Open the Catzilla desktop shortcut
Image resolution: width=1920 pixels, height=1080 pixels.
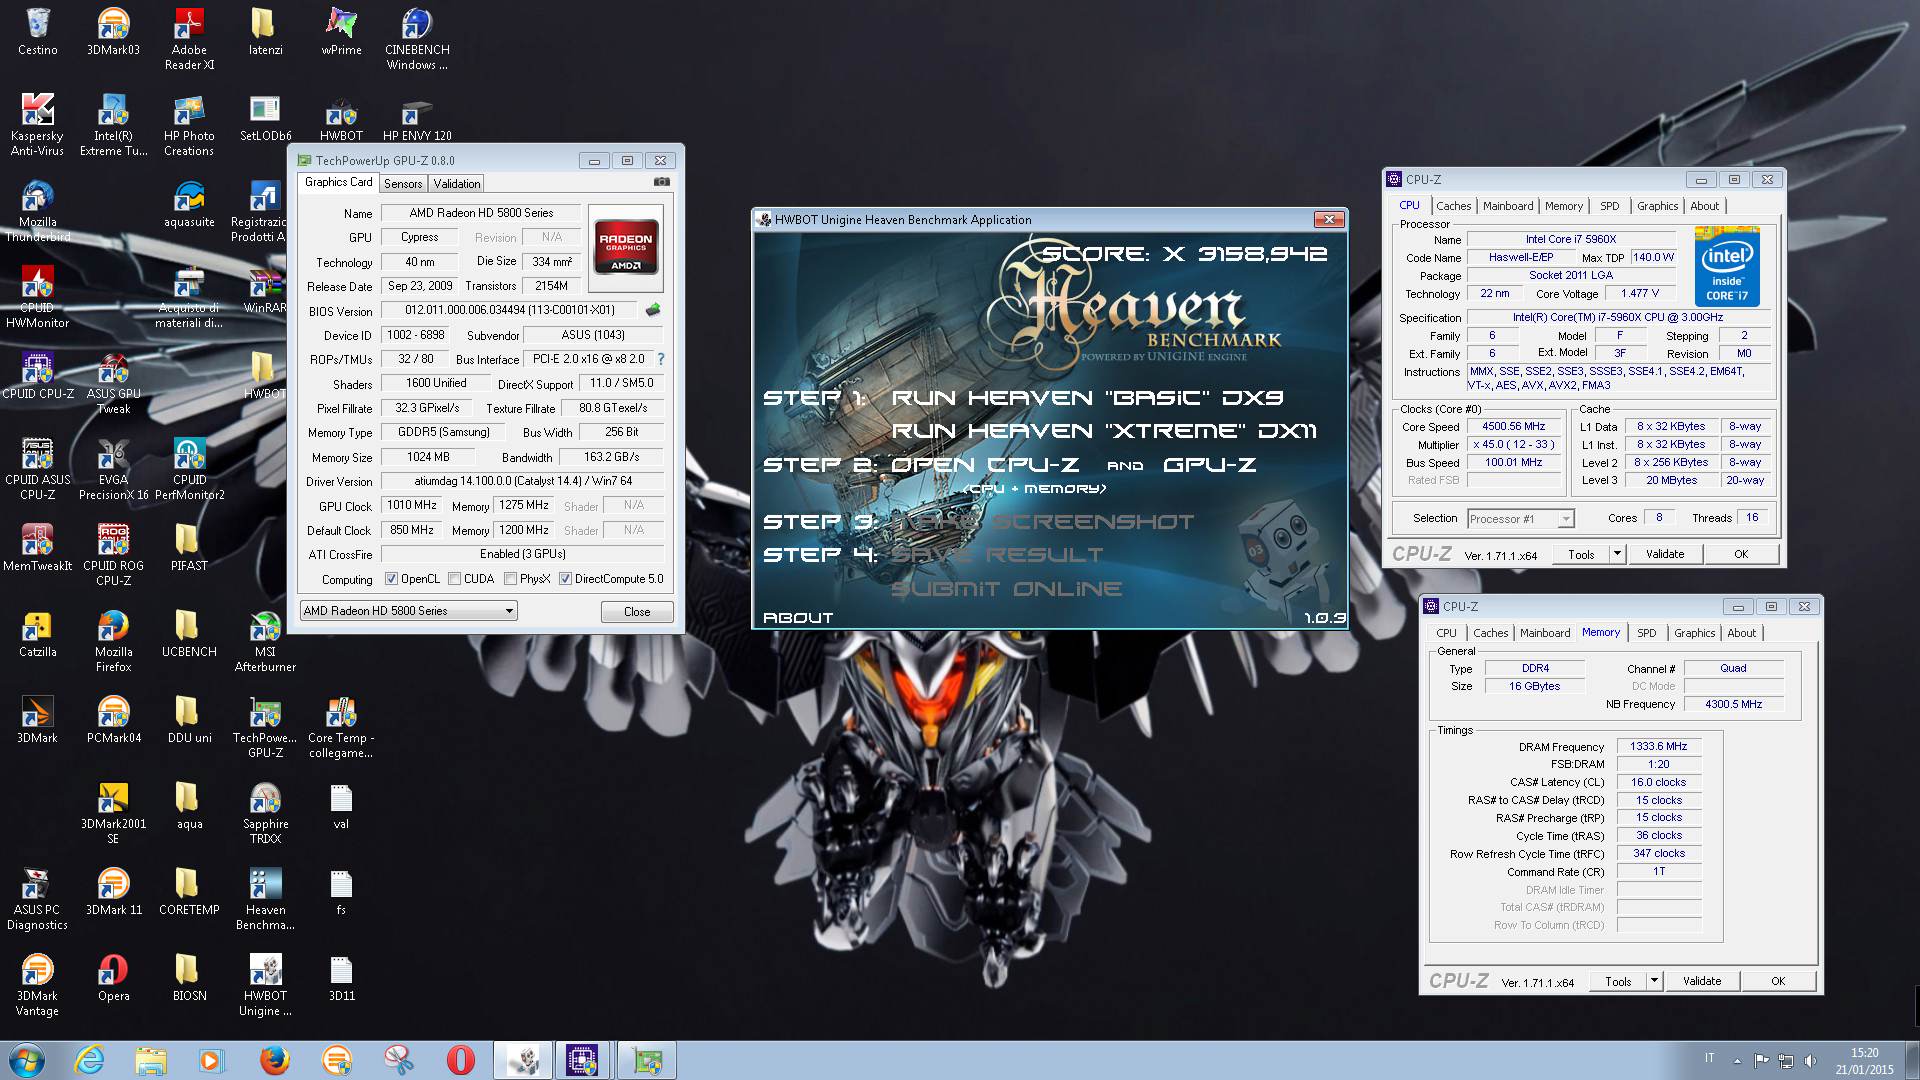click(x=38, y=634)
